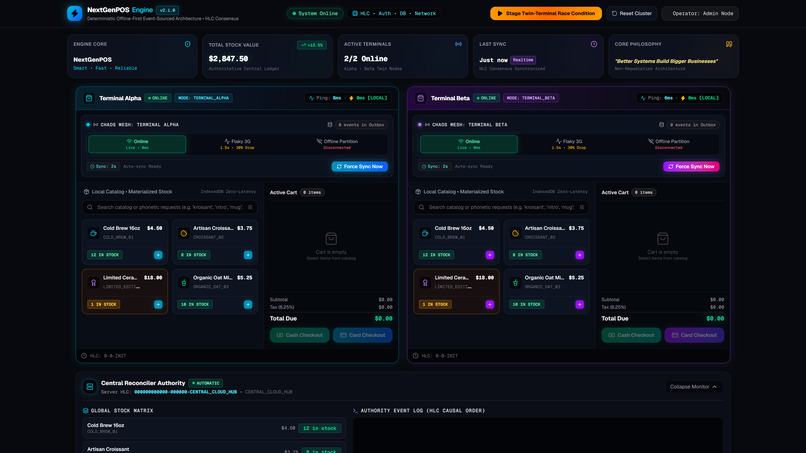Image resolution: width=806 pixels, height=453 pixels.
Task: Add Cold Brew 16oz in Terminal Beta
Action: [489, 255]
